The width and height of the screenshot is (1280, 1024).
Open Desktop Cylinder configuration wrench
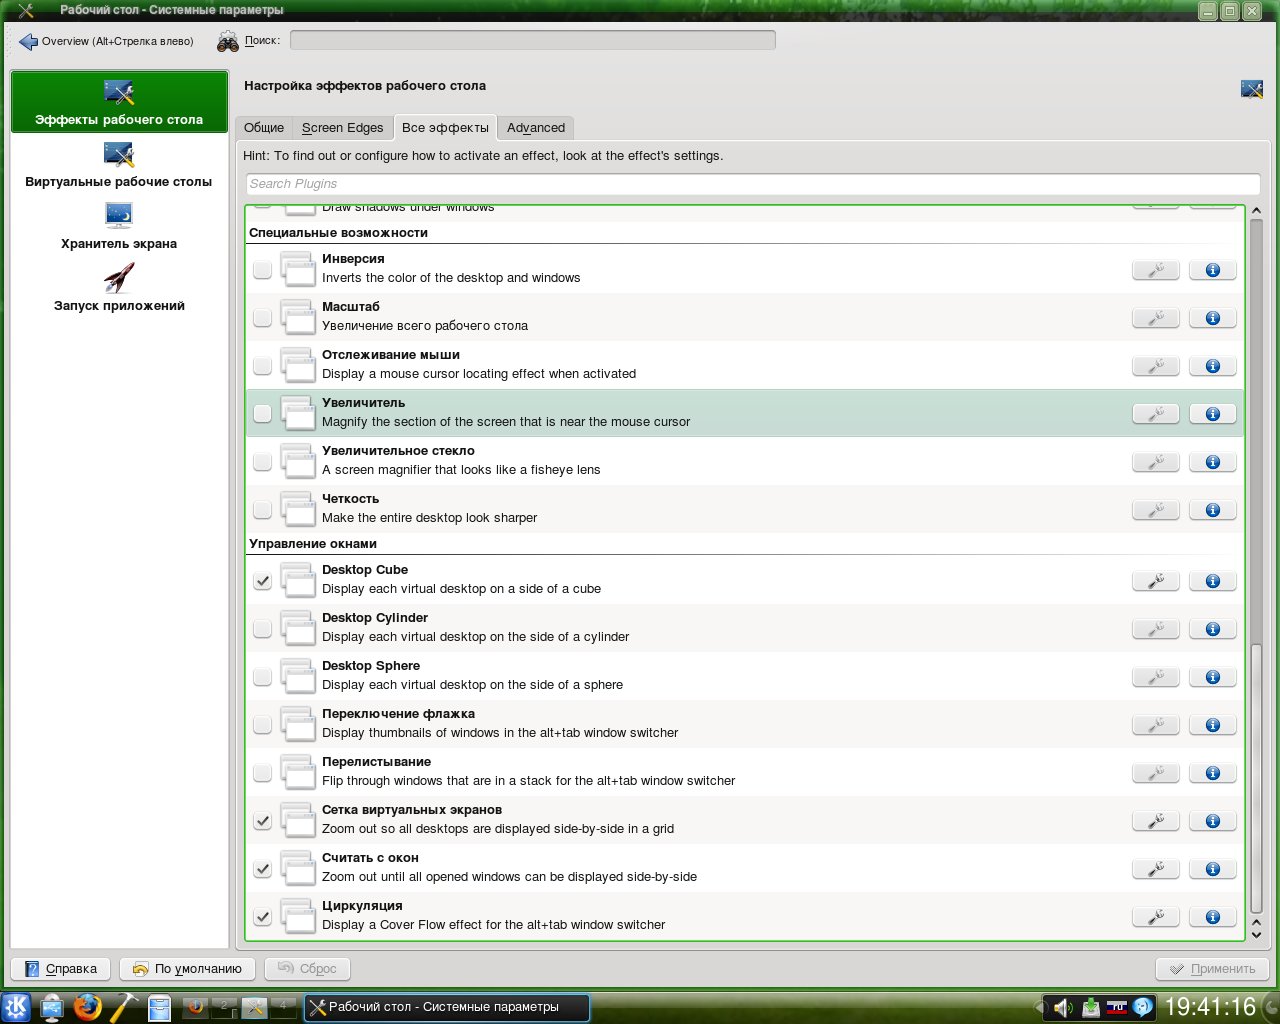[1155, 629]
